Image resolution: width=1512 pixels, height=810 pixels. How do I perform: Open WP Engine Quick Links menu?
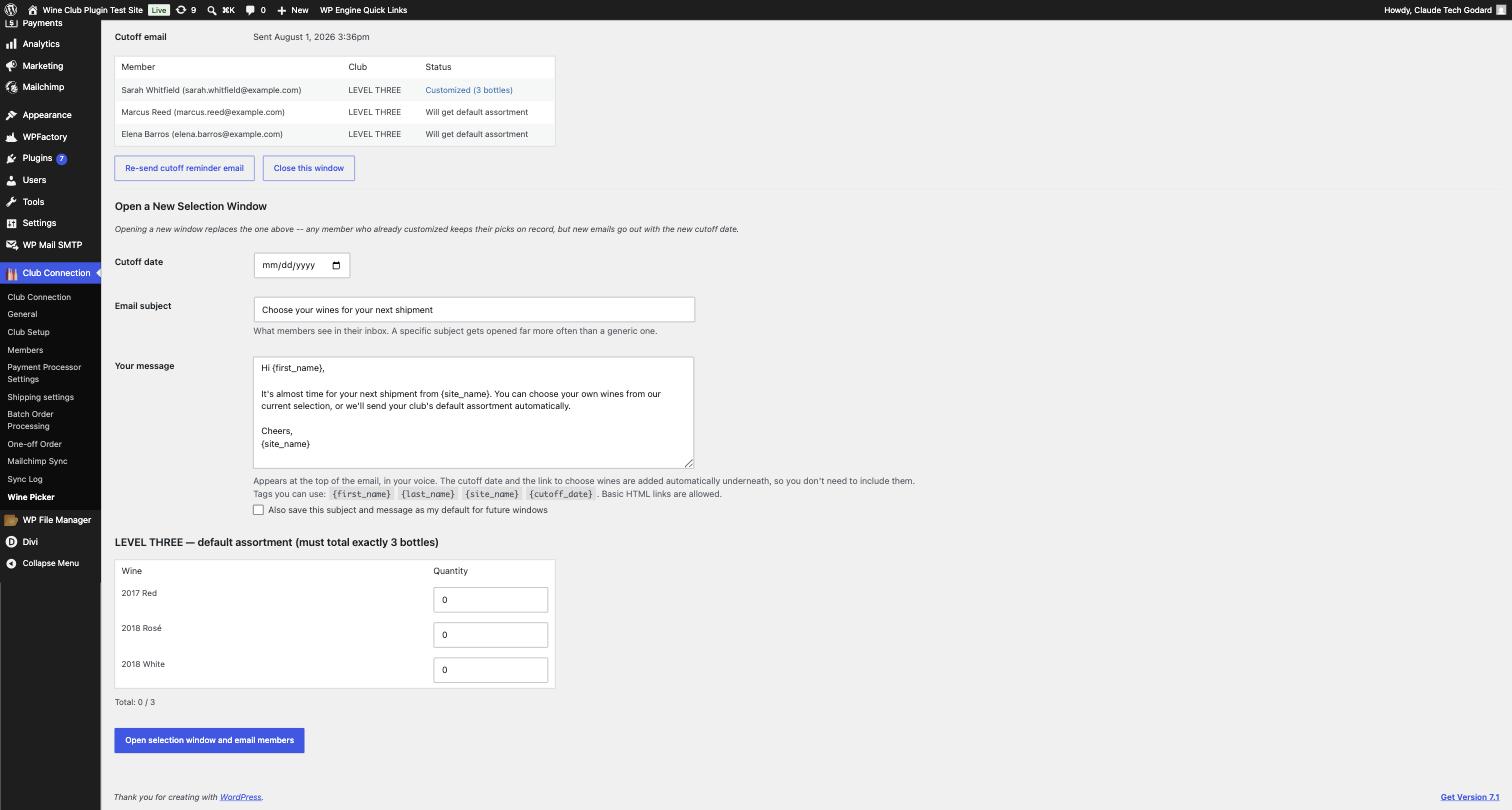pyautogui.click(x=363, y=10)
